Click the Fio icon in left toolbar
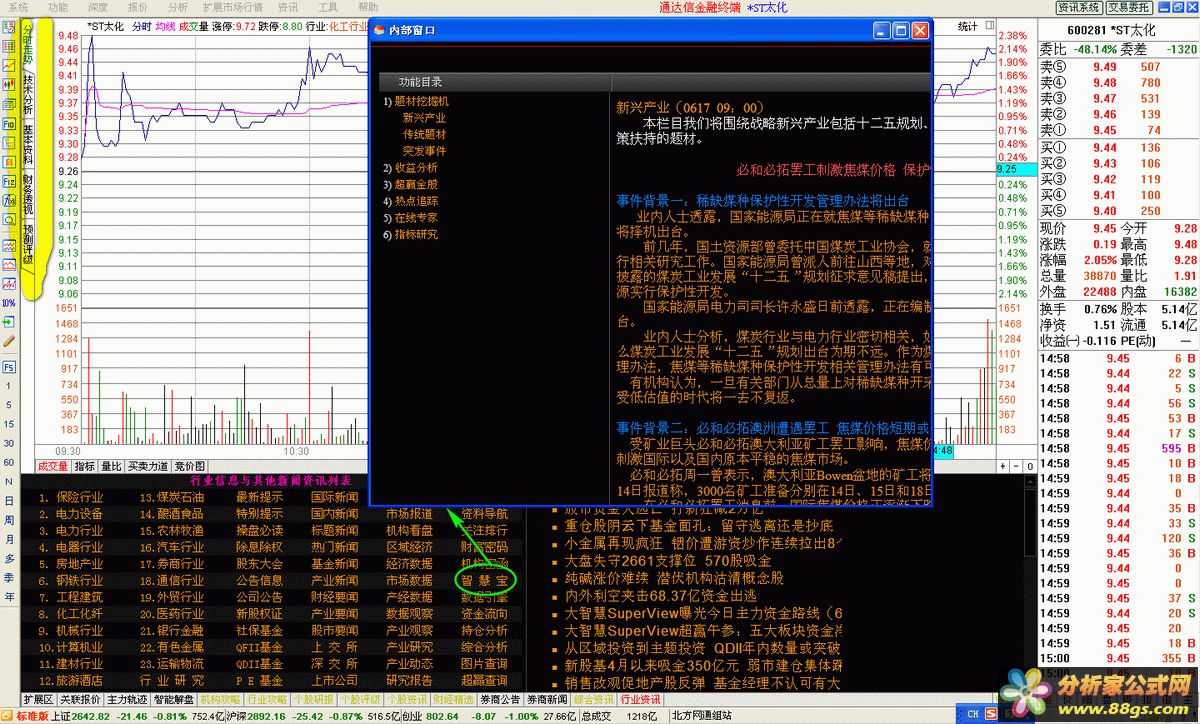 [x=9, y=124]
